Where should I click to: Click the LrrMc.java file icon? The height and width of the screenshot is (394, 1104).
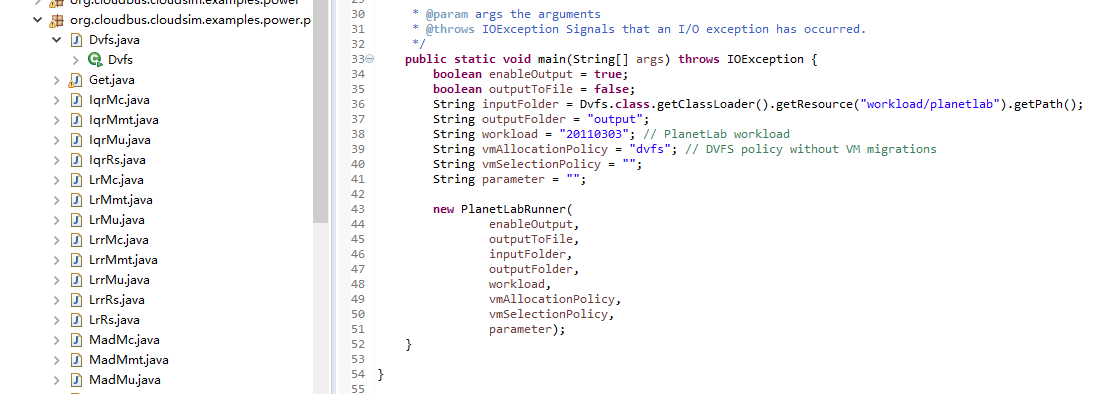(77, 240)
